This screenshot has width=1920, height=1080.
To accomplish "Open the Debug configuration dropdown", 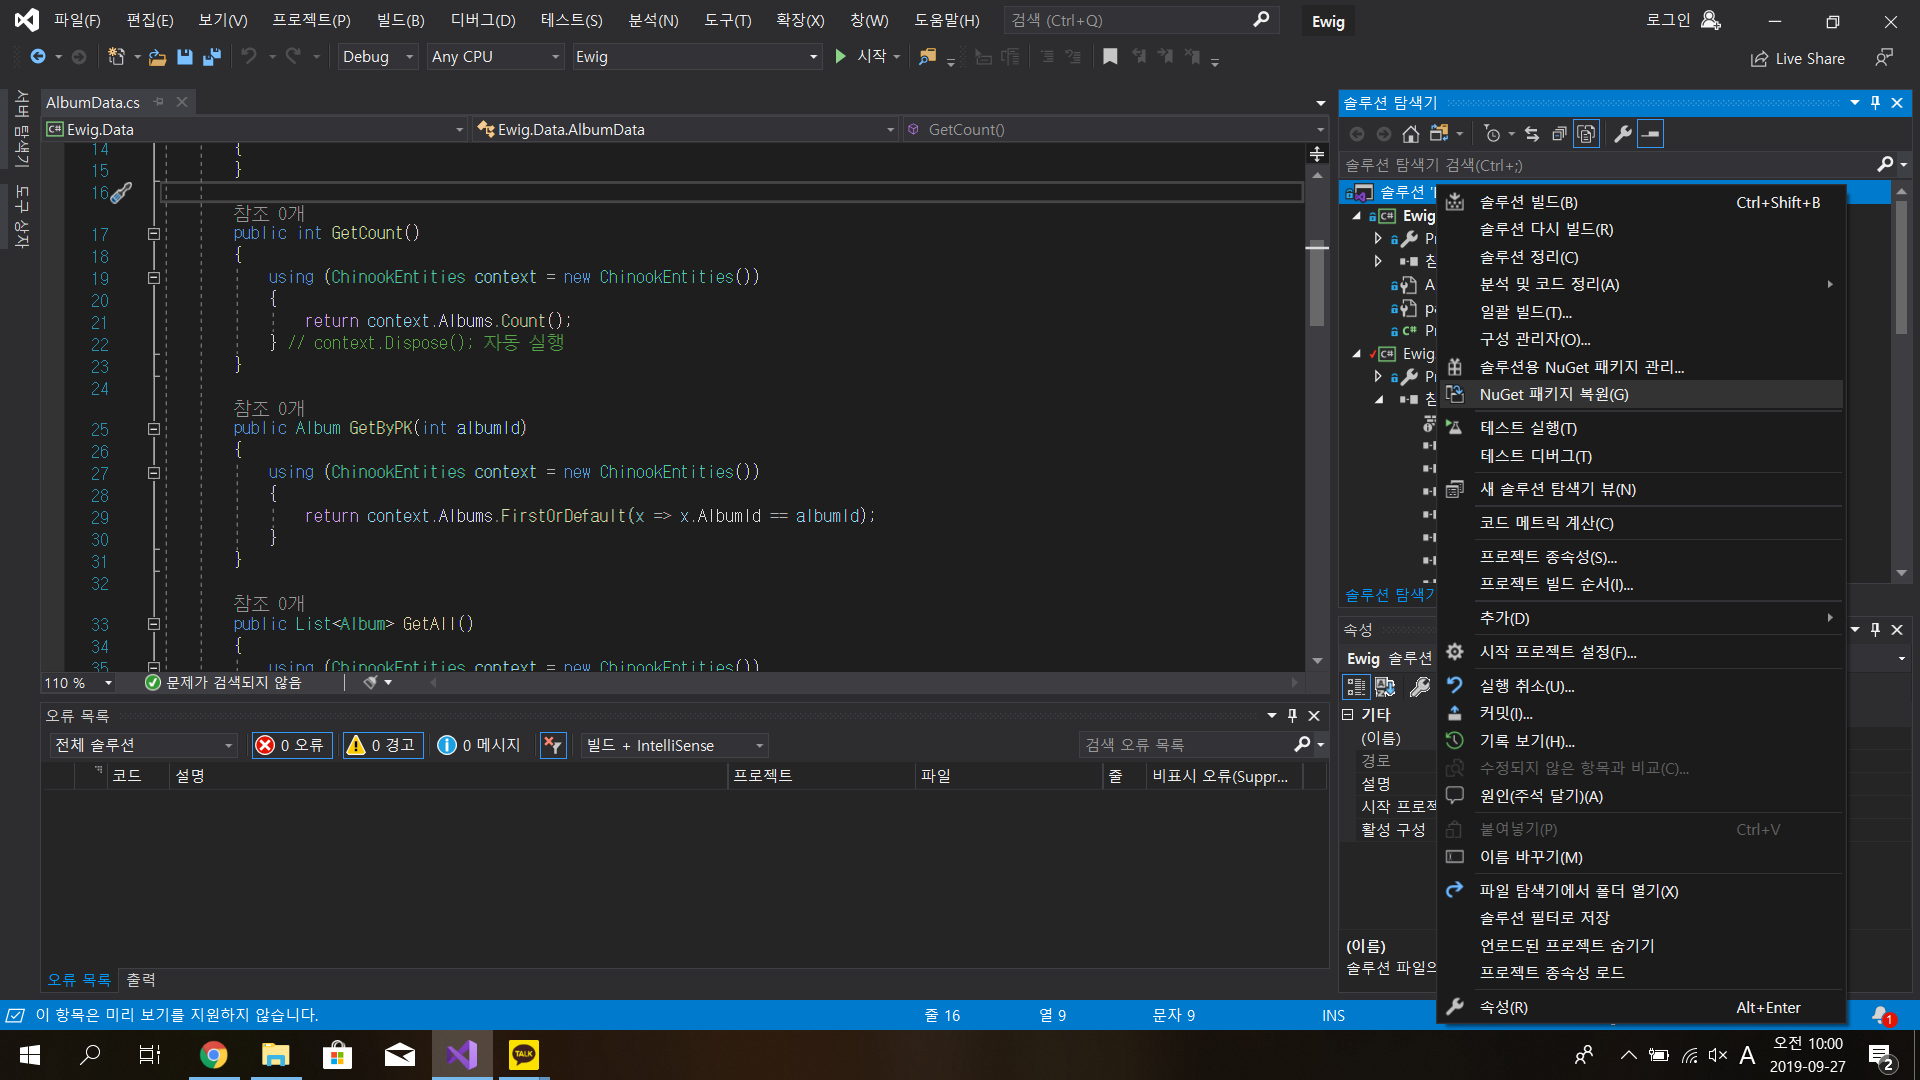I will click(x=377, y=57).
